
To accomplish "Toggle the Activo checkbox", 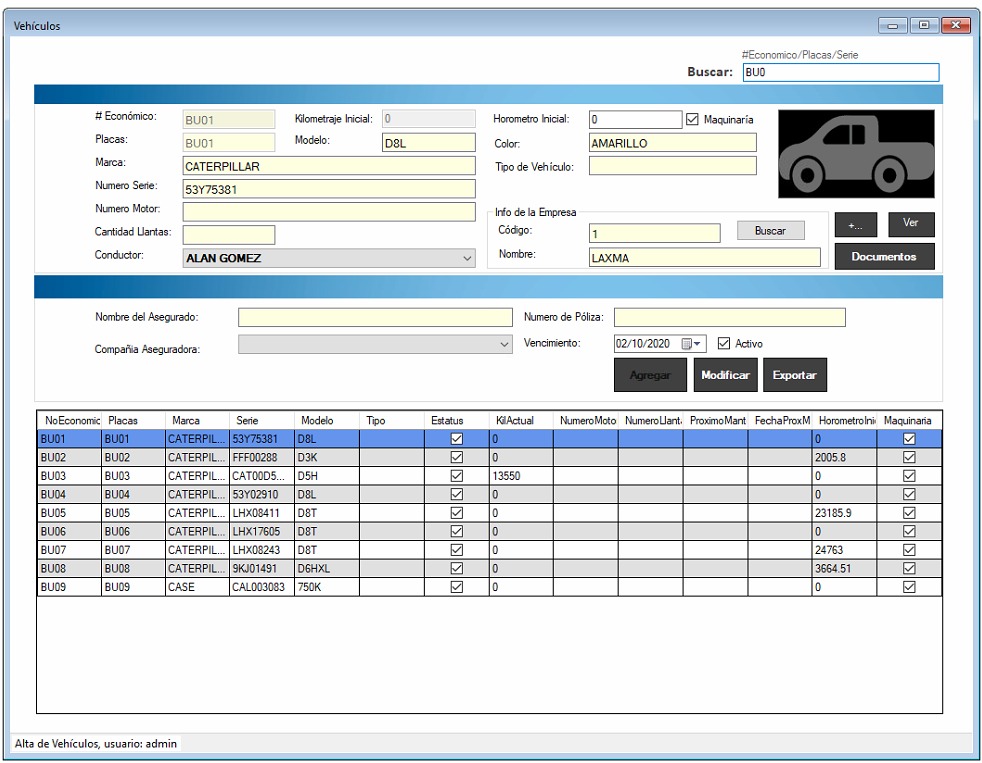I will tap(724, 343).
